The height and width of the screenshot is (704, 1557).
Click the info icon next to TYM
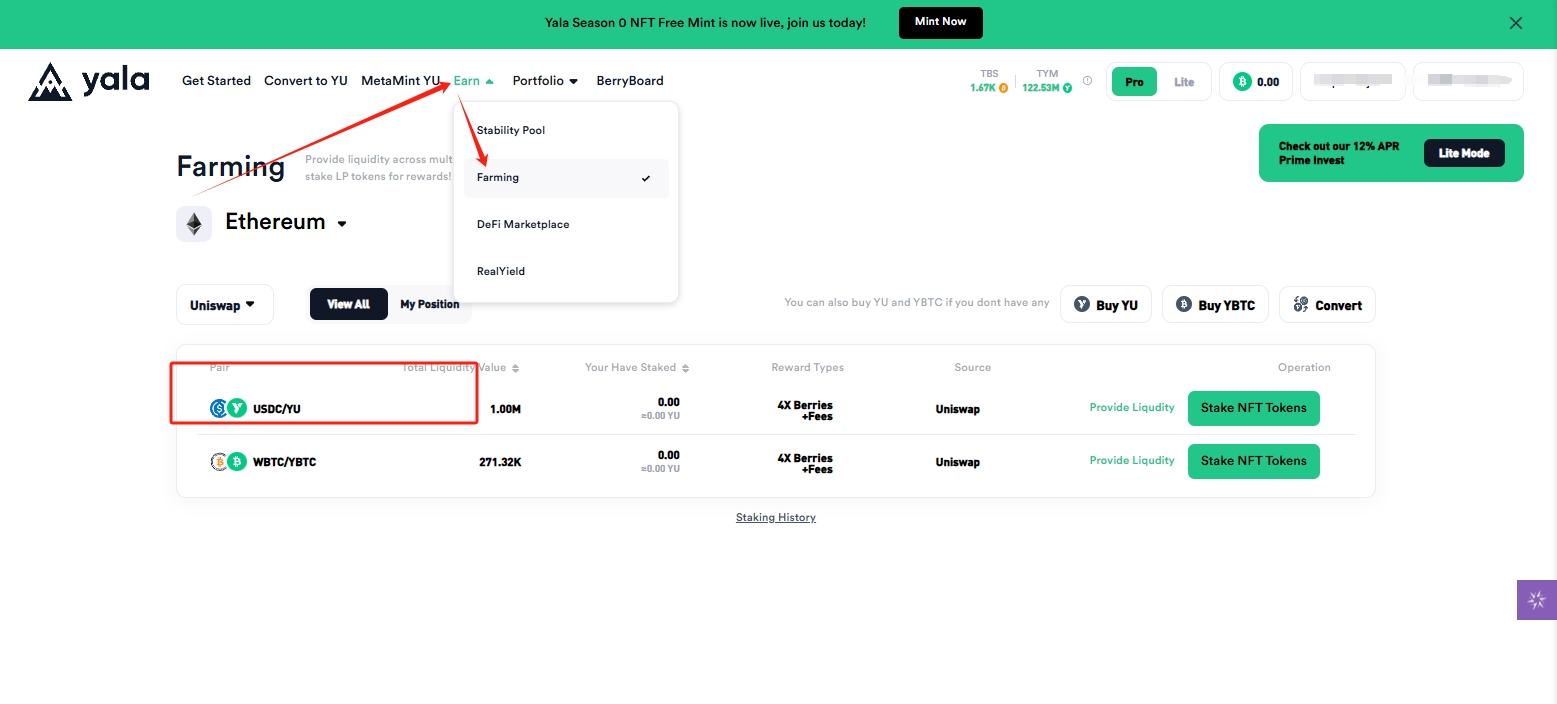tap(1087, 81)
